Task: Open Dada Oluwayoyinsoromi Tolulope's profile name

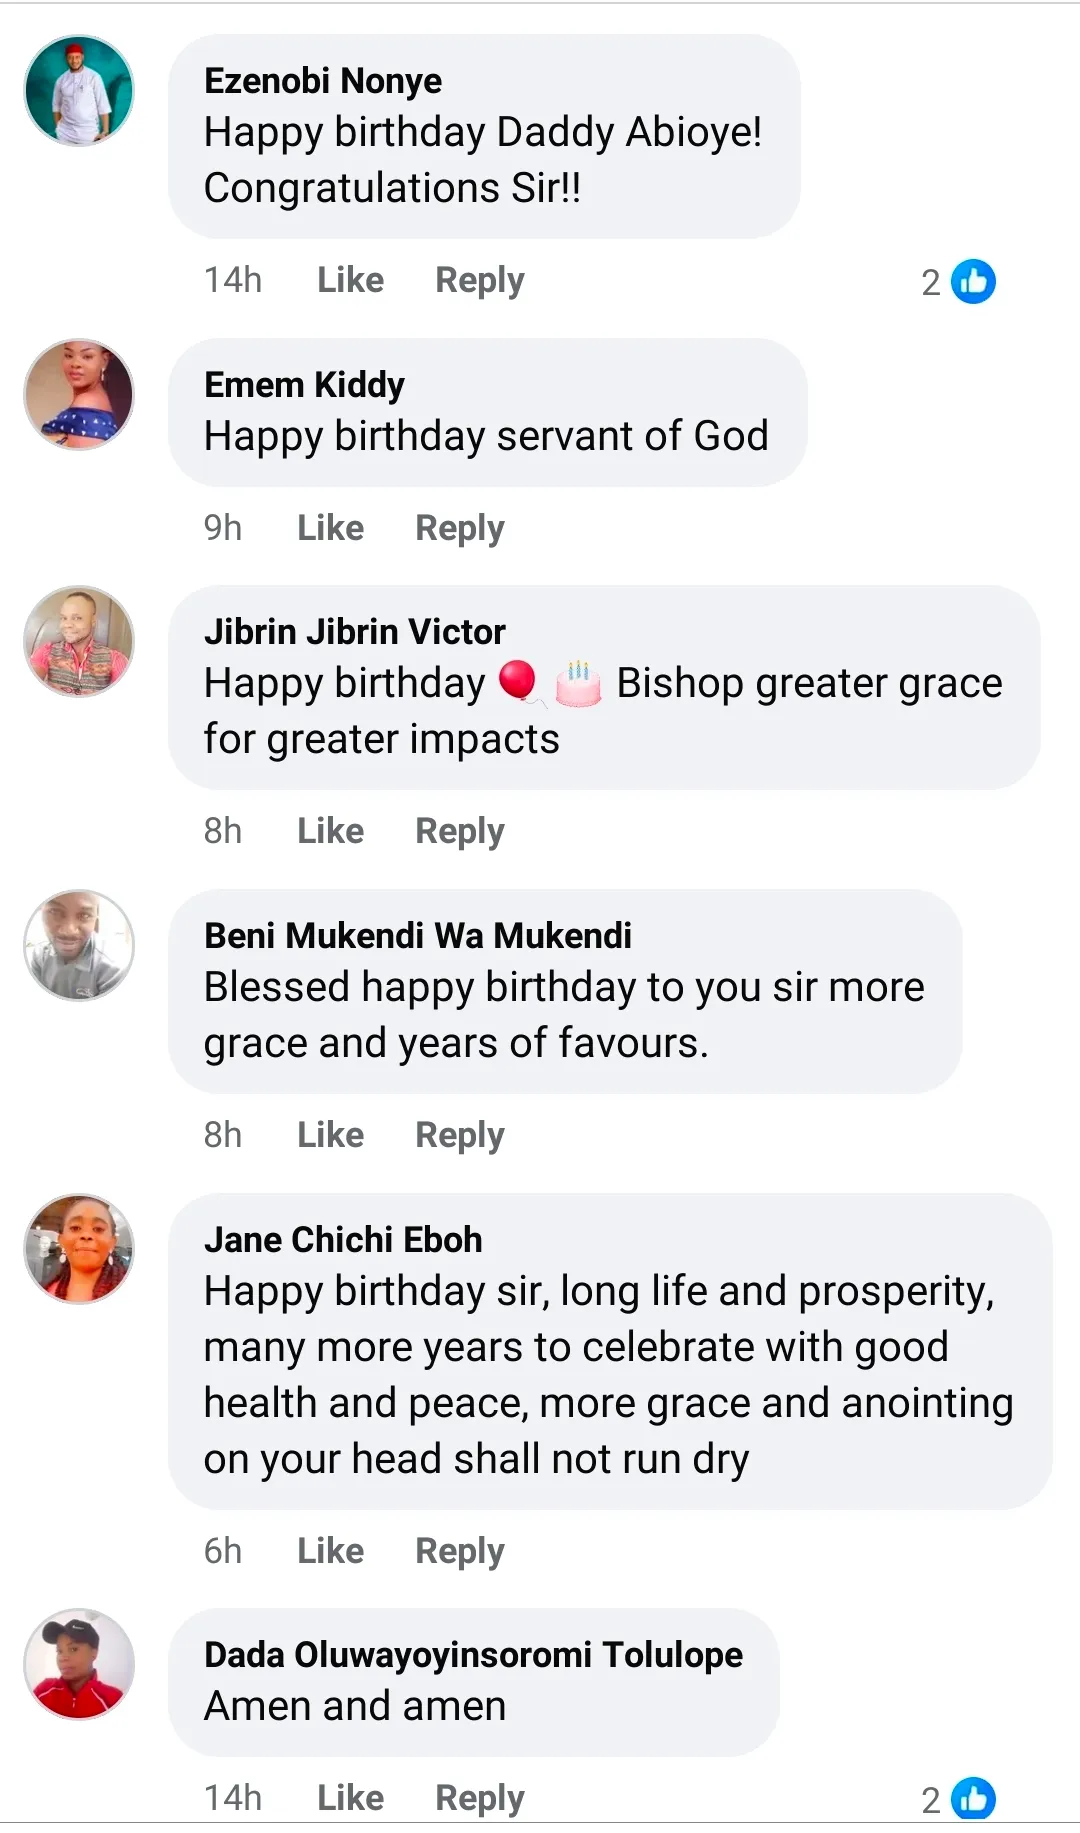Action: pos(473,1655)
